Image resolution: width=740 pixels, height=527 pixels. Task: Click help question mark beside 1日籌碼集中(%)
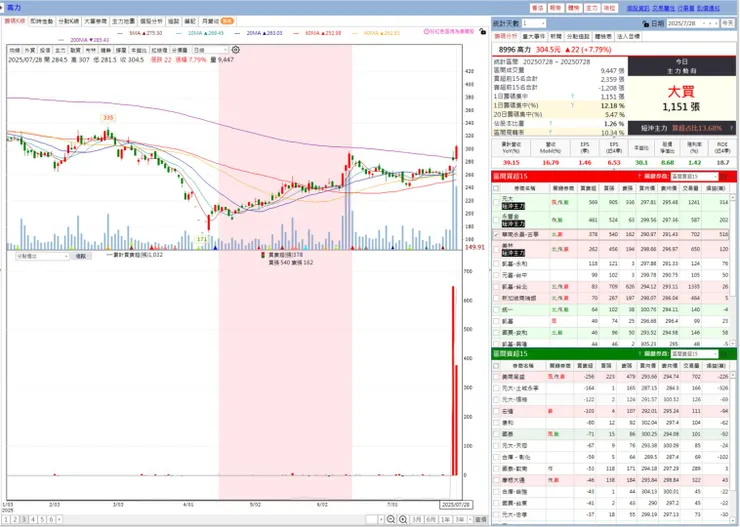pos(572,105)
